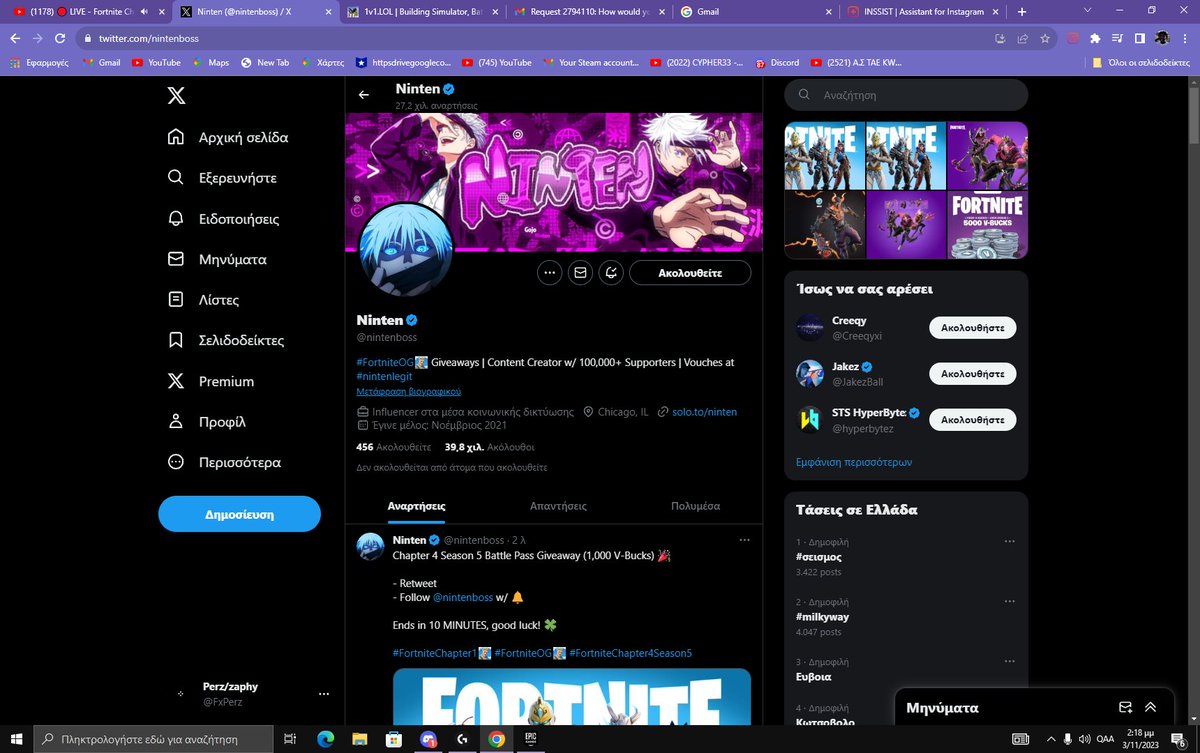This screenshot has height=753, width=1200.
Task: Open 456 Ακολουθείτε following list
Action: click(393, 447)
